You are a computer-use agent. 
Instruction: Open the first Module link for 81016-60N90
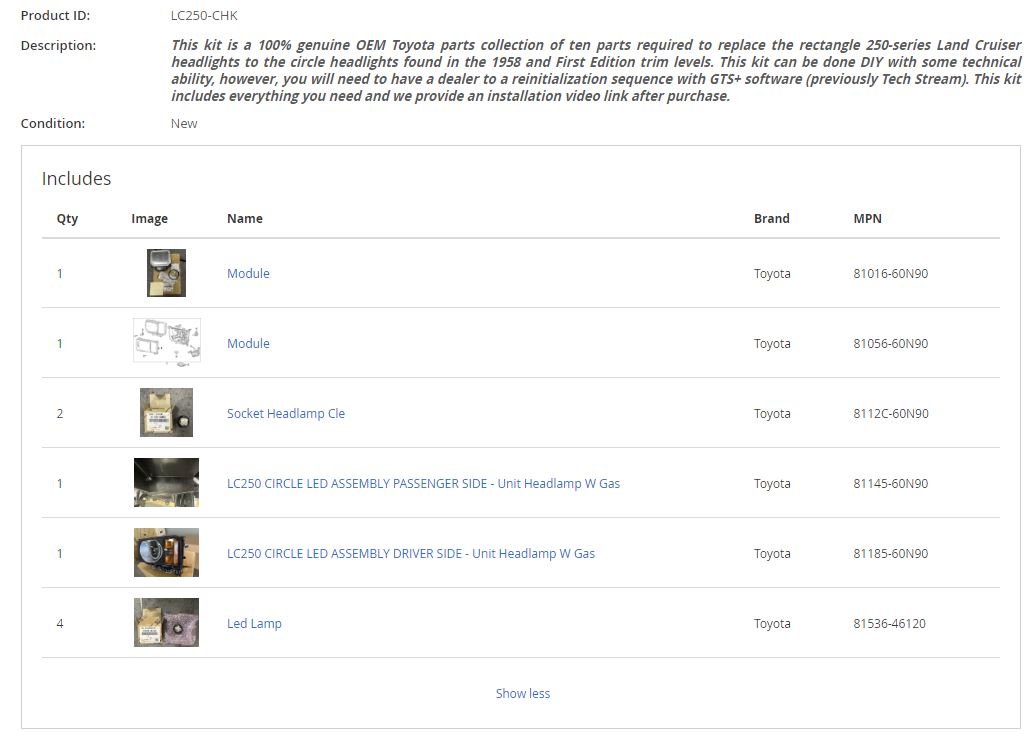248,273
